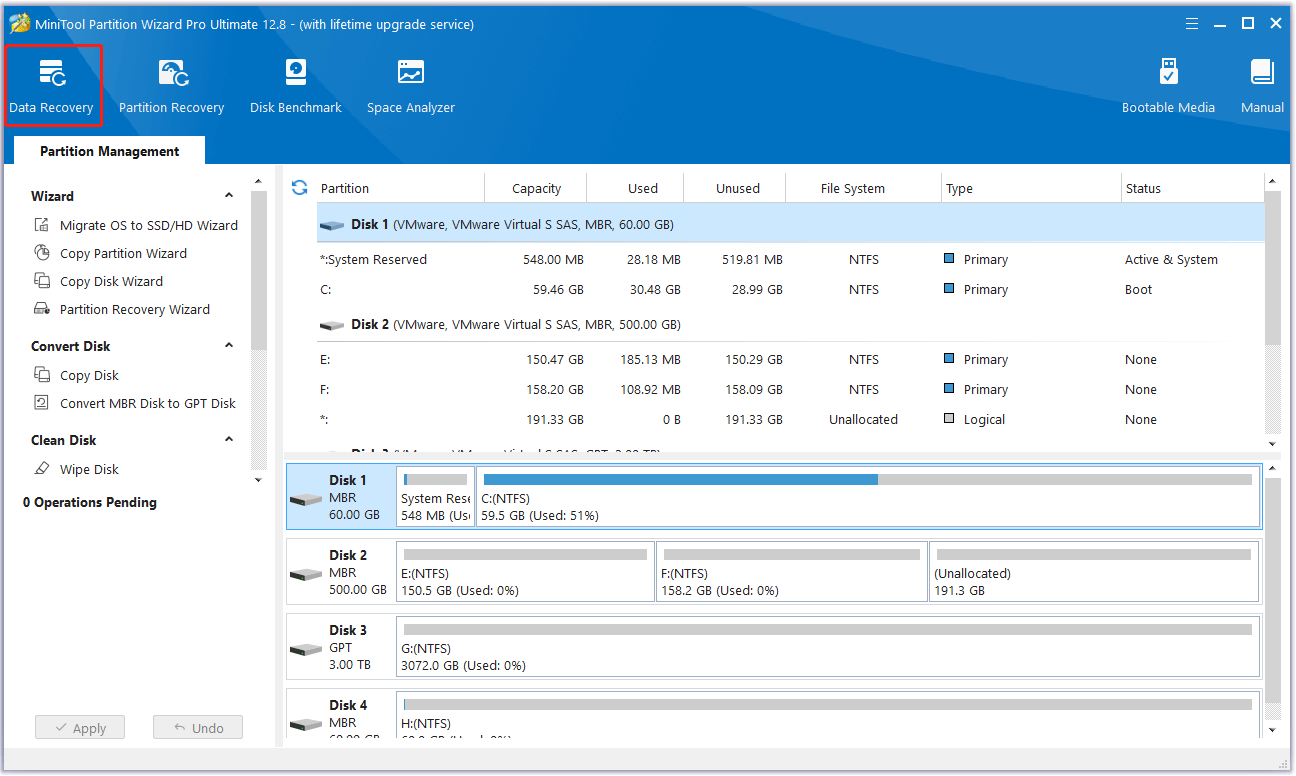
Task: Click the left panel scrollbar down arrow
Action: 258,480
